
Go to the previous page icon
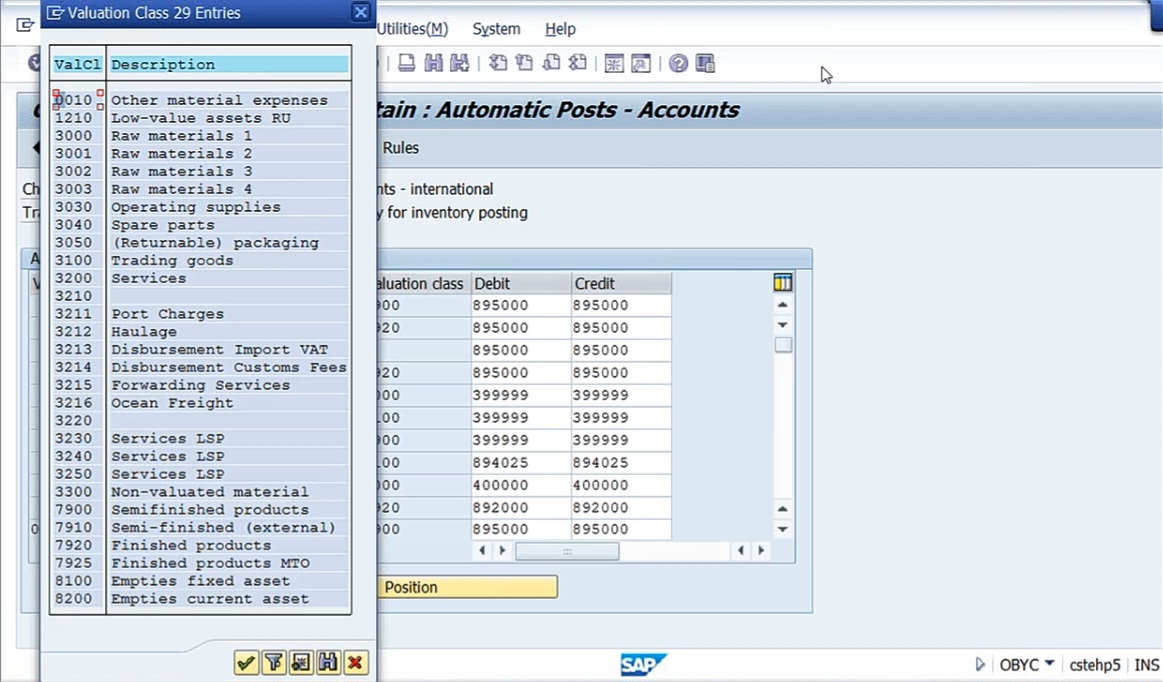[524, 63]
